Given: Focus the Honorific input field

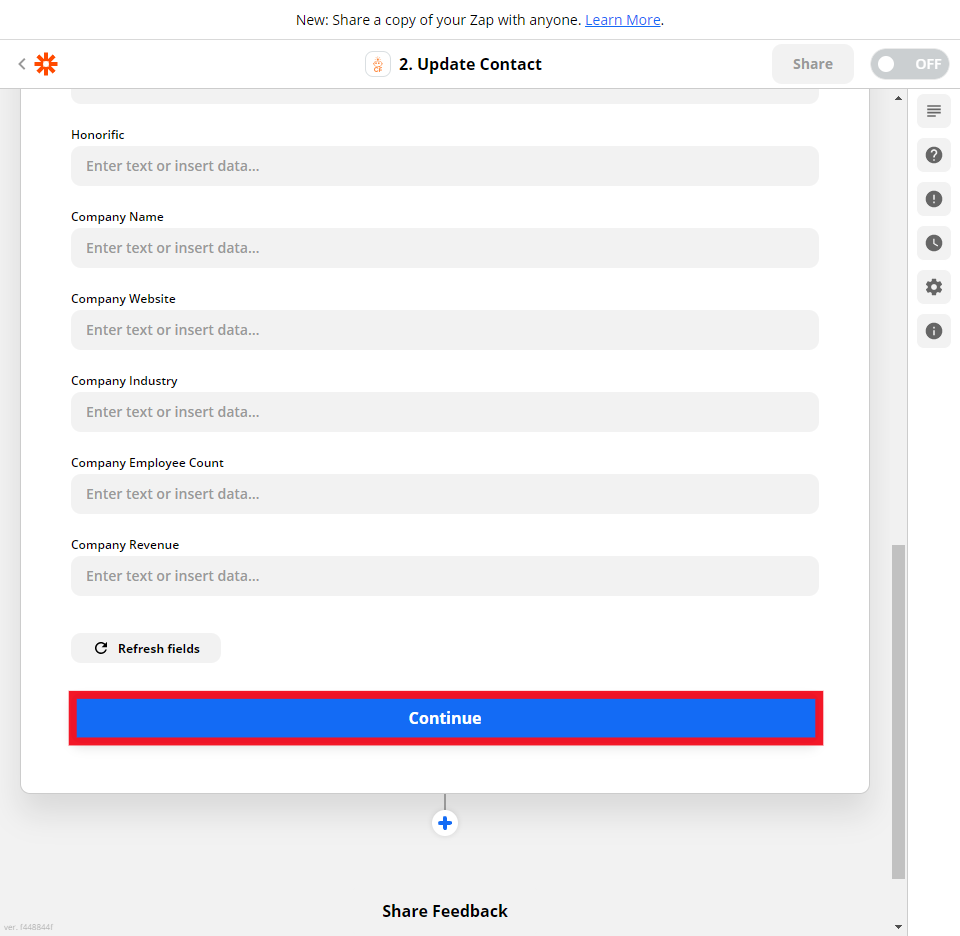Looking at the screenshot, I should [445, 166].
